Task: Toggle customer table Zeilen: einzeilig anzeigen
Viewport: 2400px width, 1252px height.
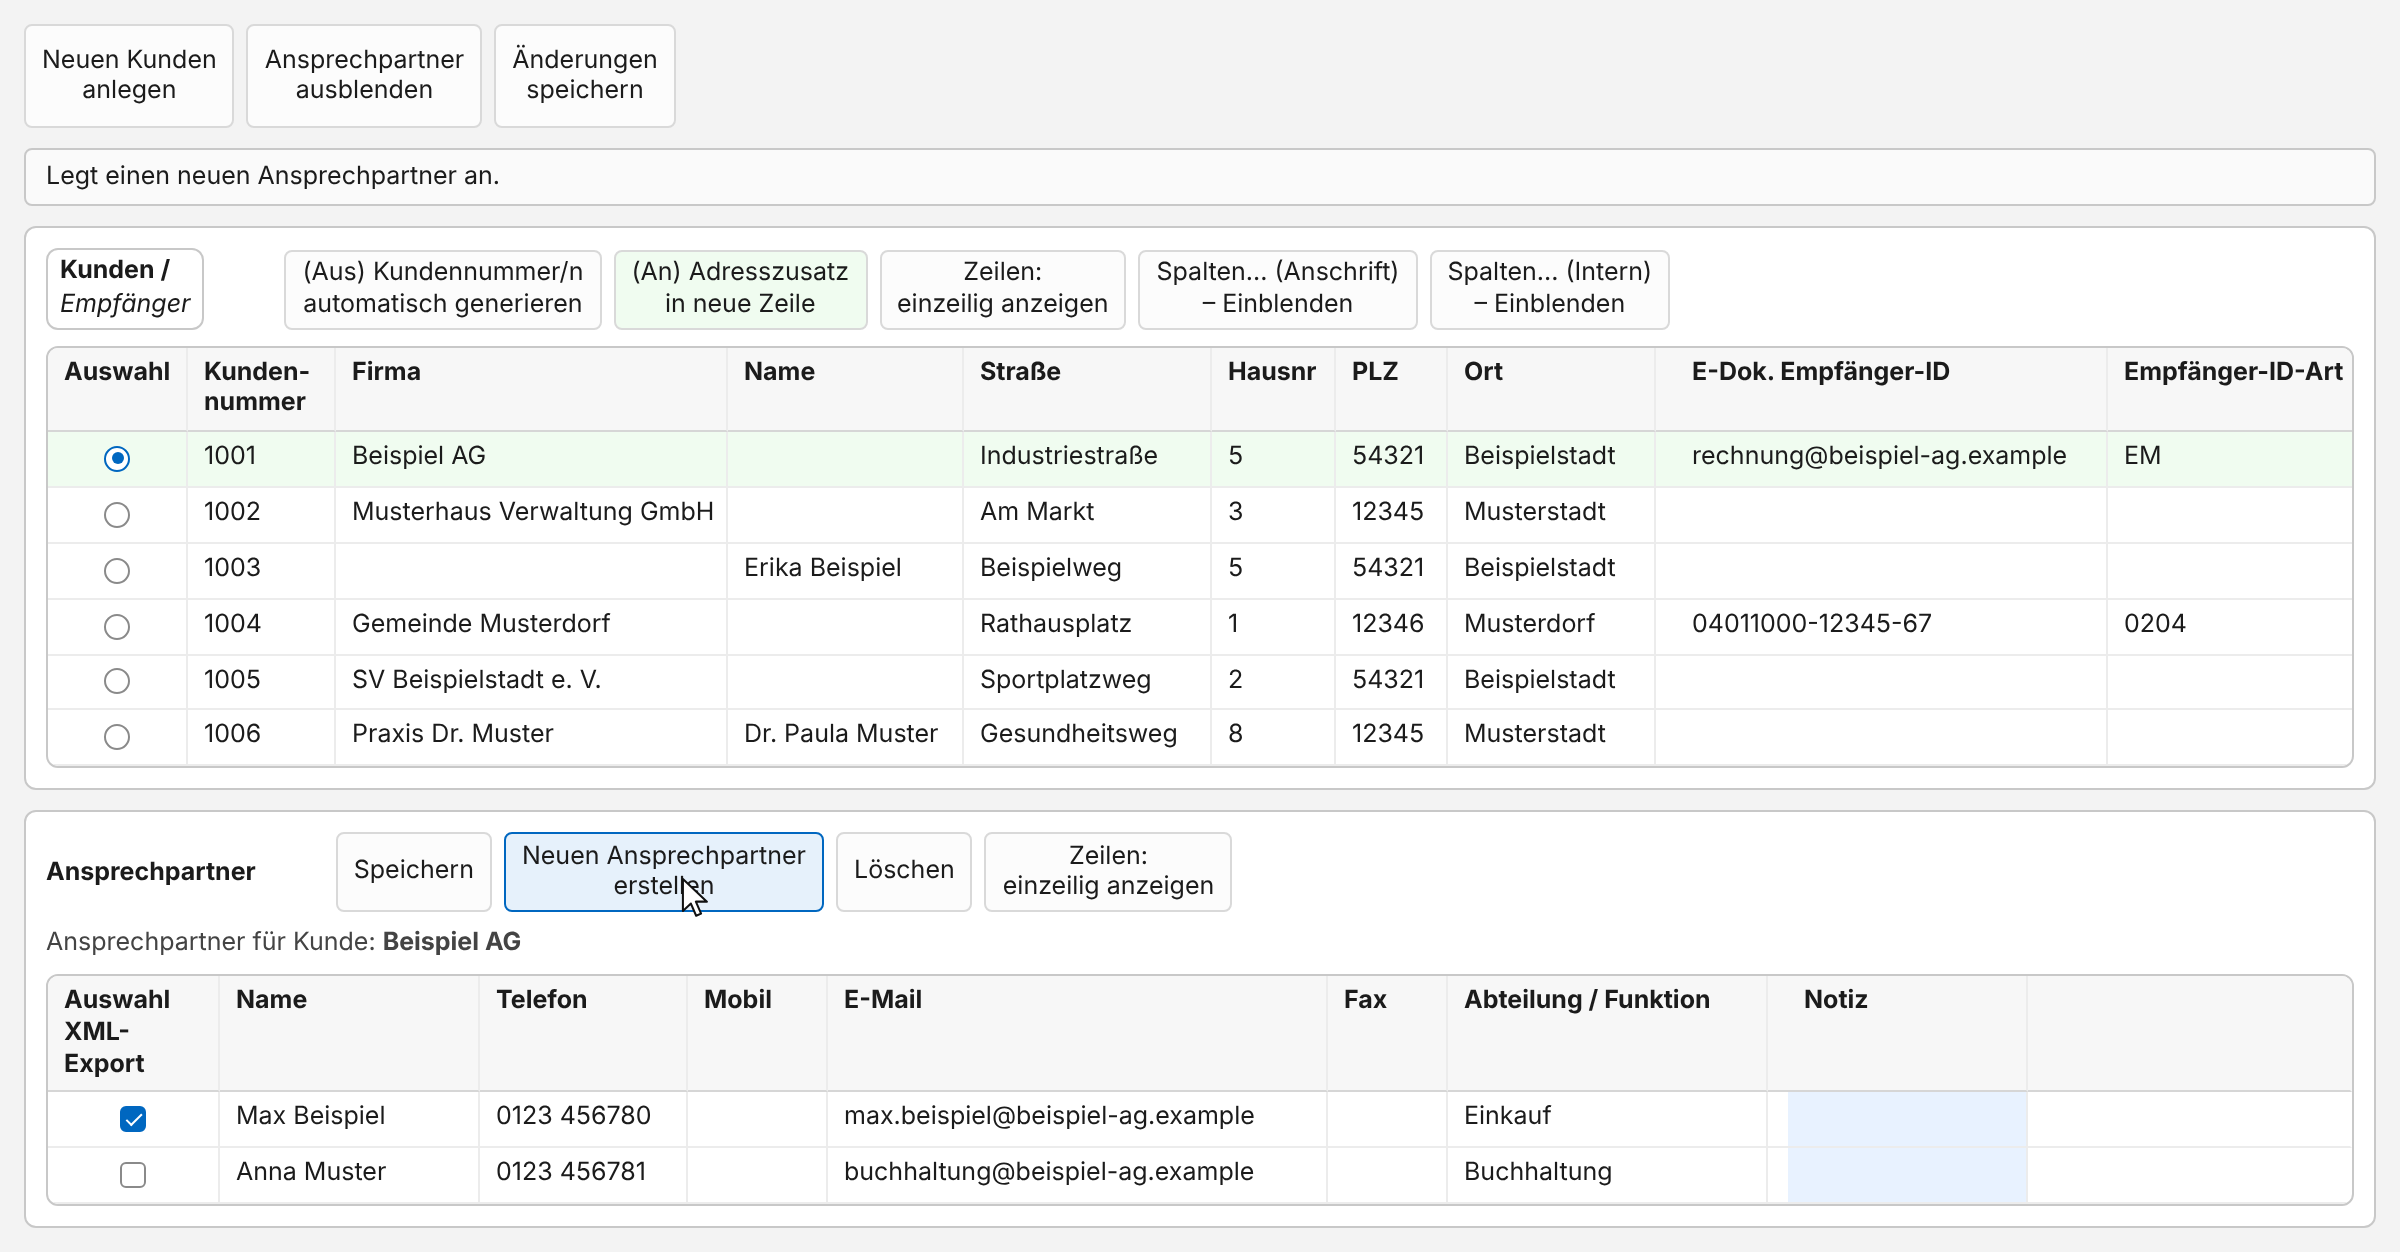Action: [1003, 289]
